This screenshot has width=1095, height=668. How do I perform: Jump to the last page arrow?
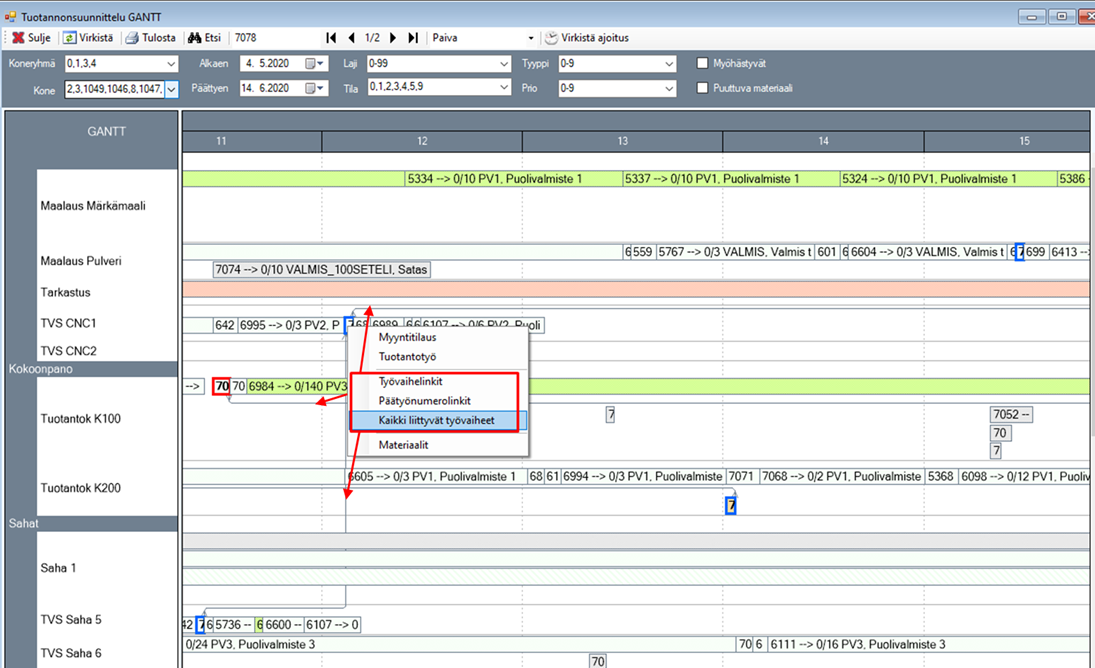coord(413,38)
